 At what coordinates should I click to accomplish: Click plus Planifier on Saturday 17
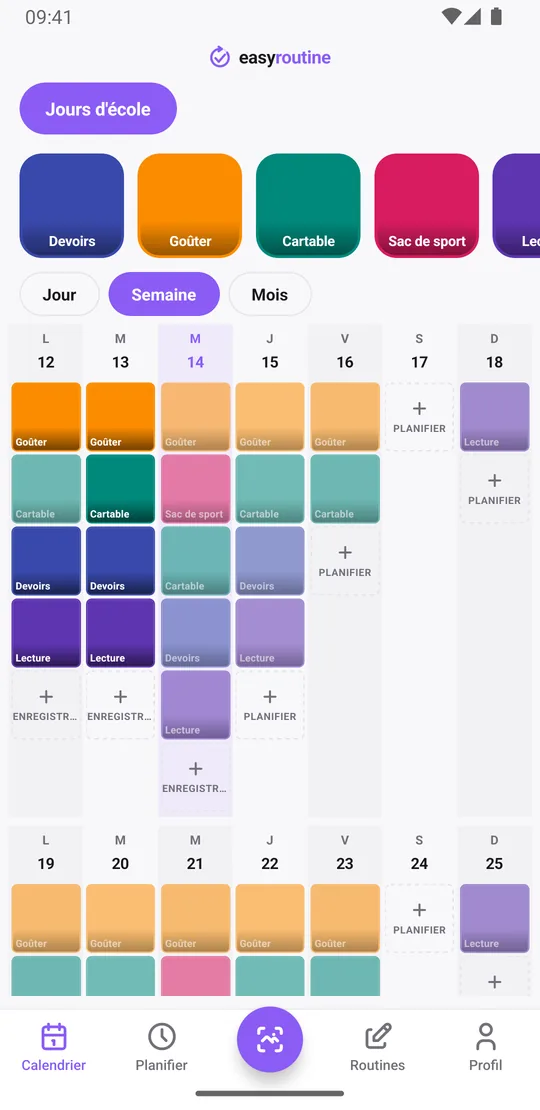point(419,417)
